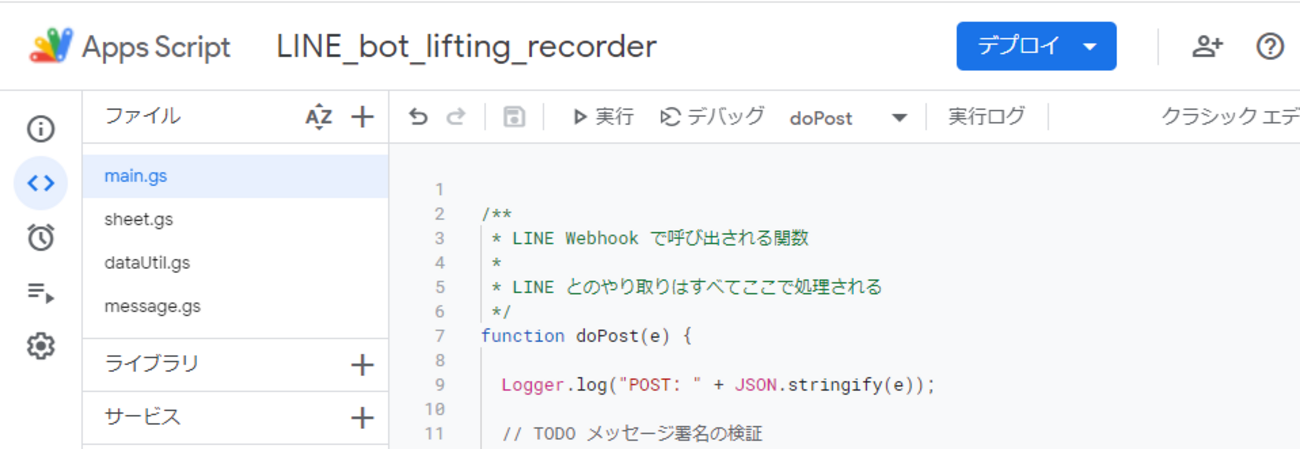Save project with floppy disk icon
Screen dimensions: 1300x449
point(514,117)
